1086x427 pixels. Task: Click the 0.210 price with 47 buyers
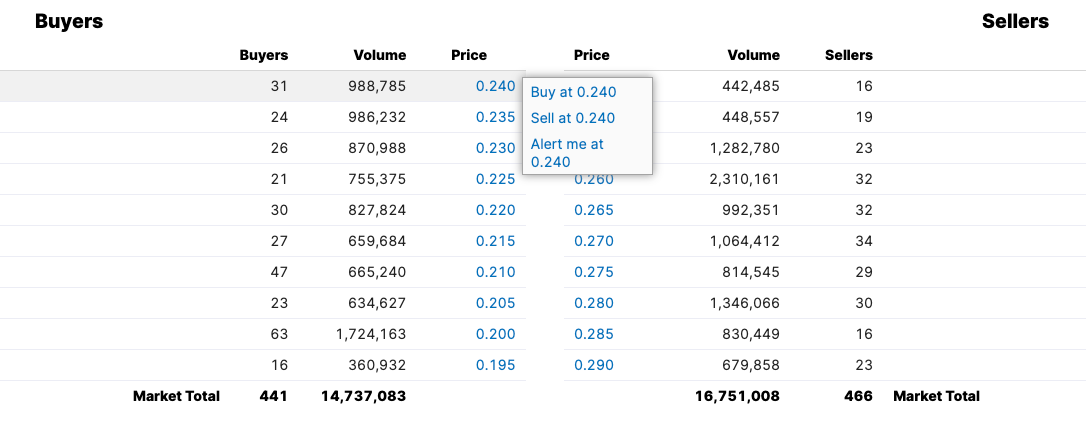click(495, 272)
